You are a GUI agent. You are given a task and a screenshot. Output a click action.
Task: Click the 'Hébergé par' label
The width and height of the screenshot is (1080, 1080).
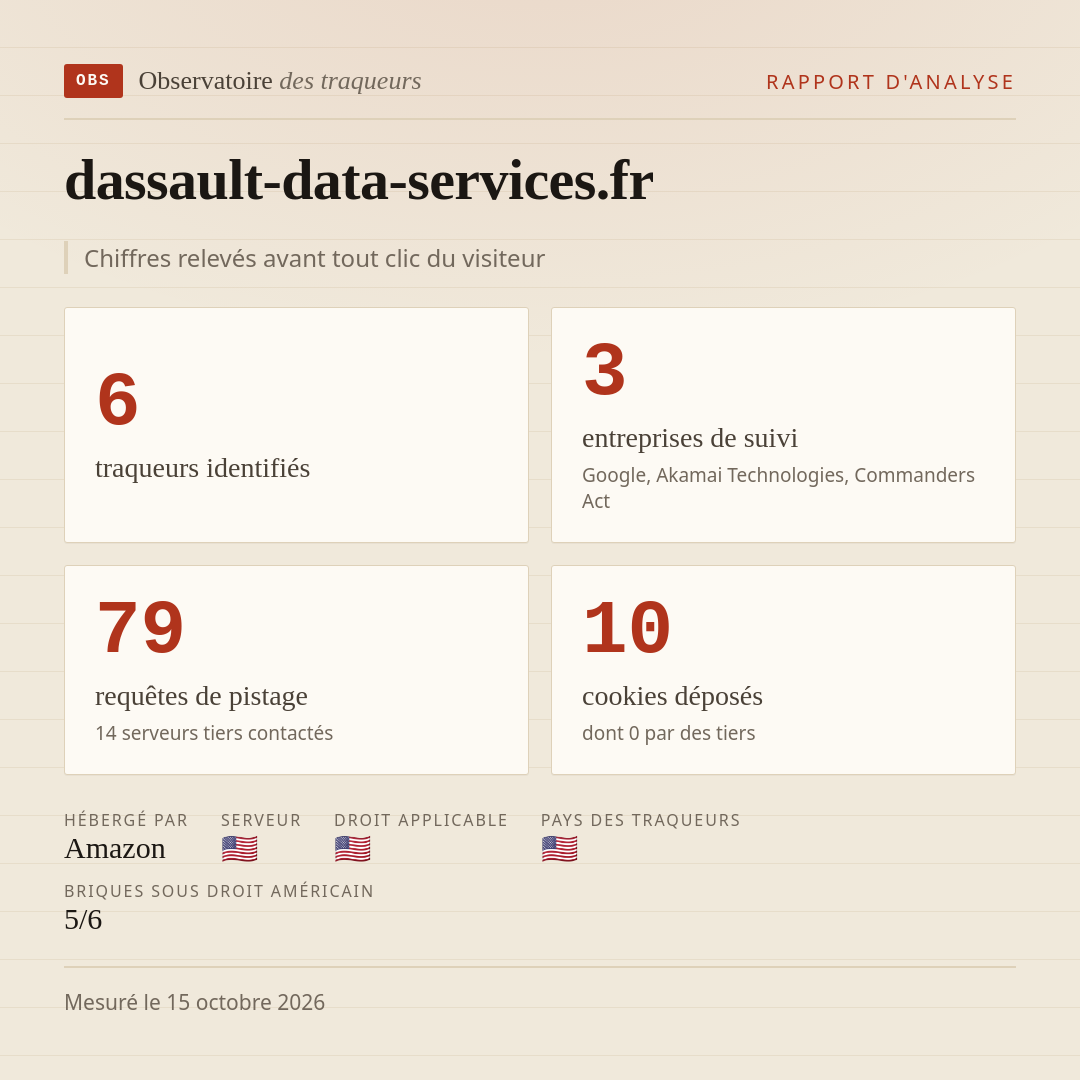[x=126, y=820]
